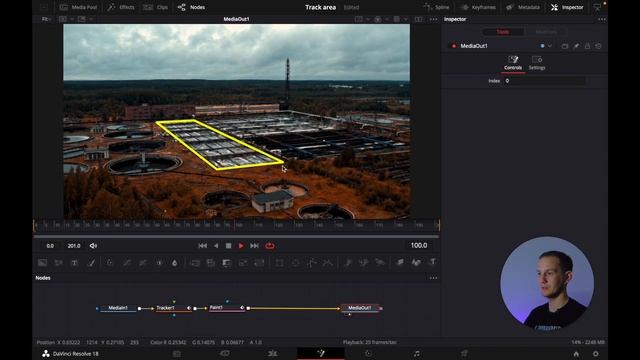The height and width of the screenshot is (360, 640).
Task: Switch to the Color page icon
Action: [368, 353]
